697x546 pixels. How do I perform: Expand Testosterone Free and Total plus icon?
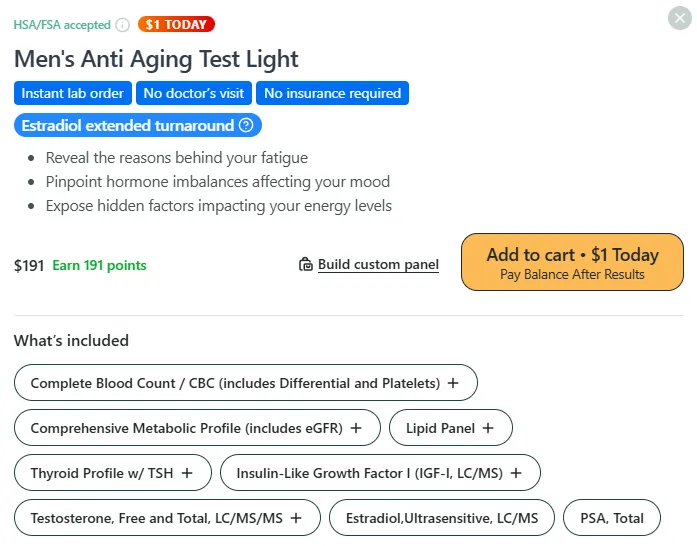(x=294, y=518)
